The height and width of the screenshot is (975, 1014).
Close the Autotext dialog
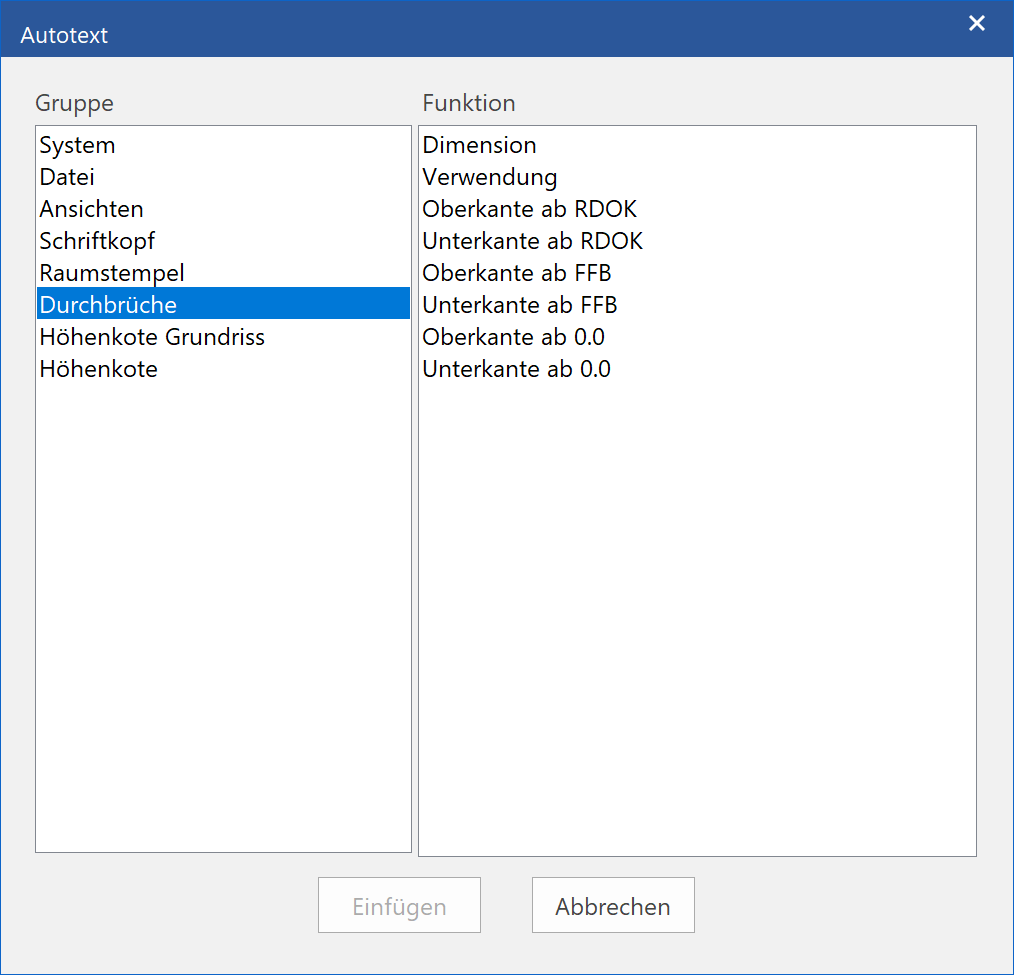tap(976, 23)
